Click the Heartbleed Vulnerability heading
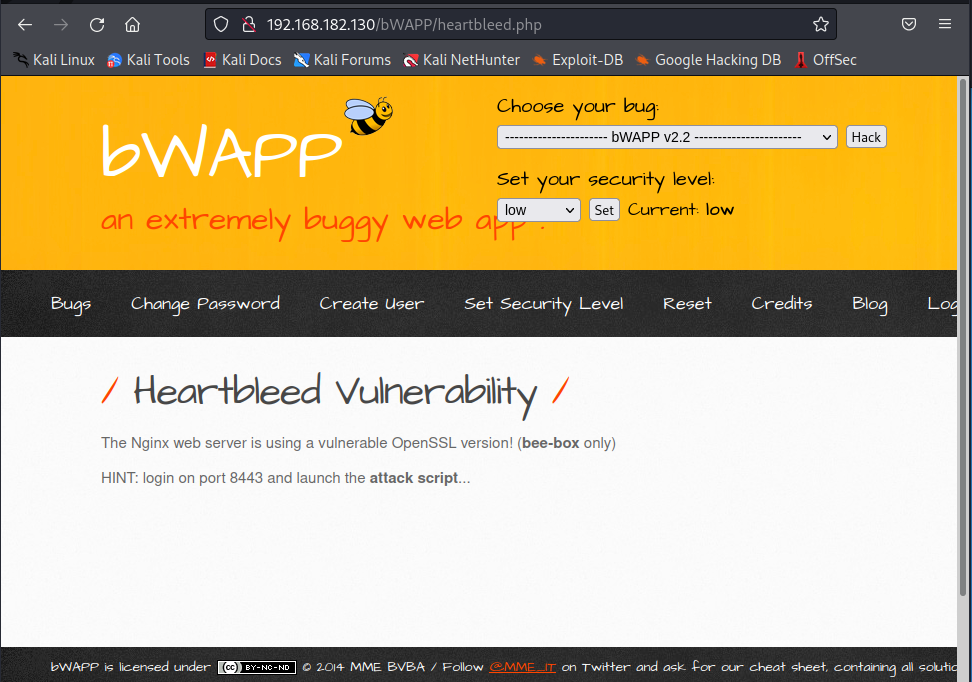972x682 pixels. [335, 393]
